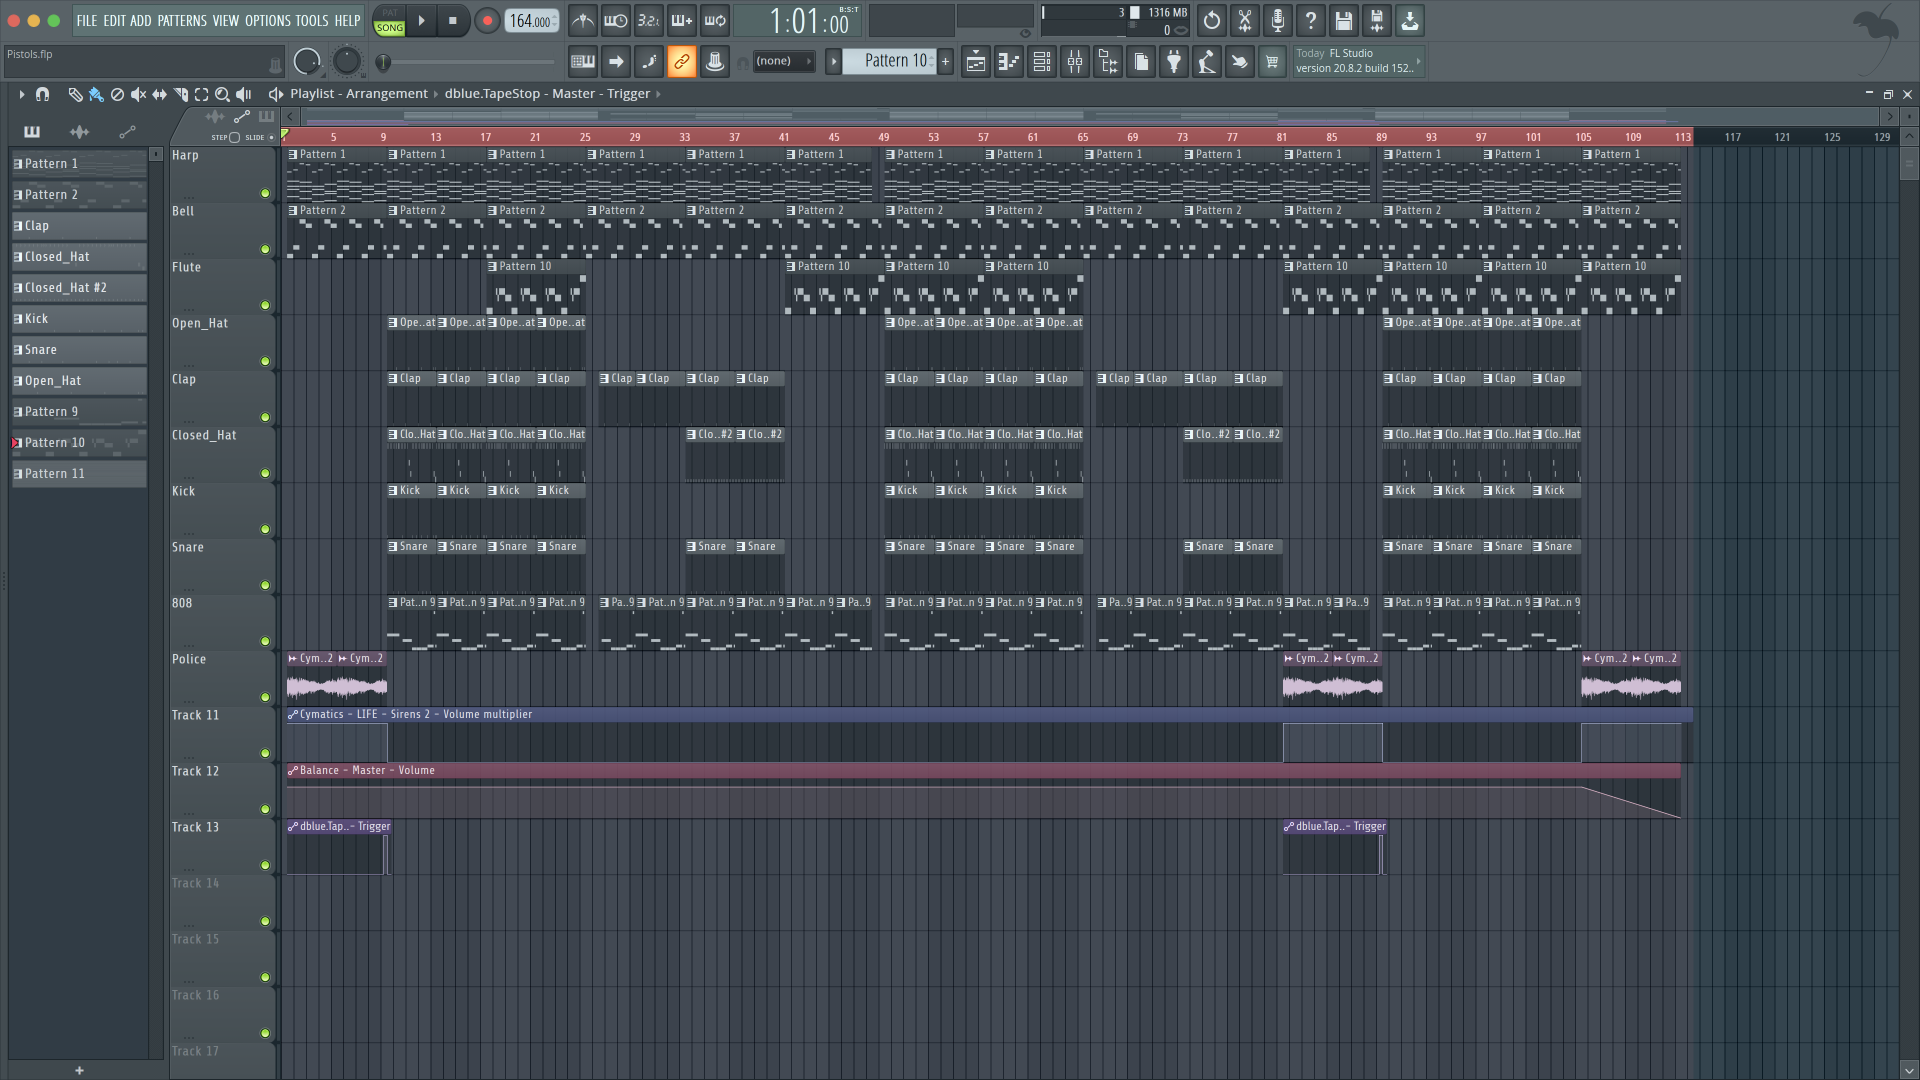Open the FILE menu
Screen dimensions: 1920x1080
click(87, 20)
